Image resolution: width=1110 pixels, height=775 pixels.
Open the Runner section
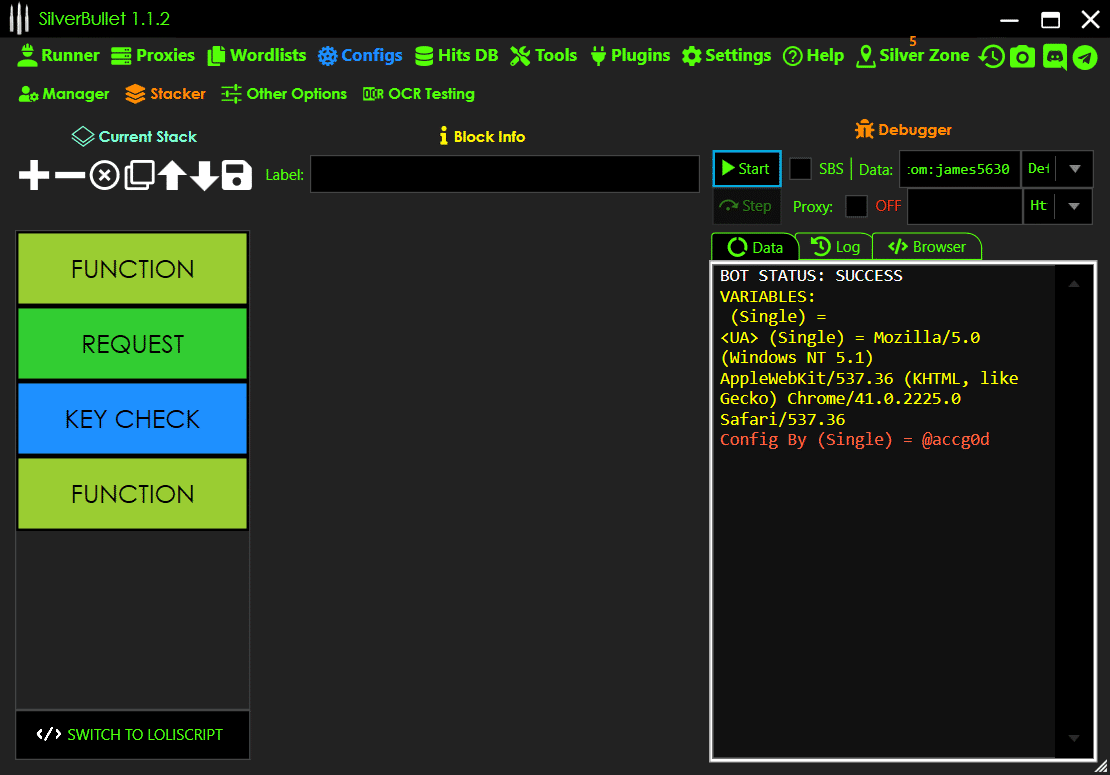tap(59, 55)
